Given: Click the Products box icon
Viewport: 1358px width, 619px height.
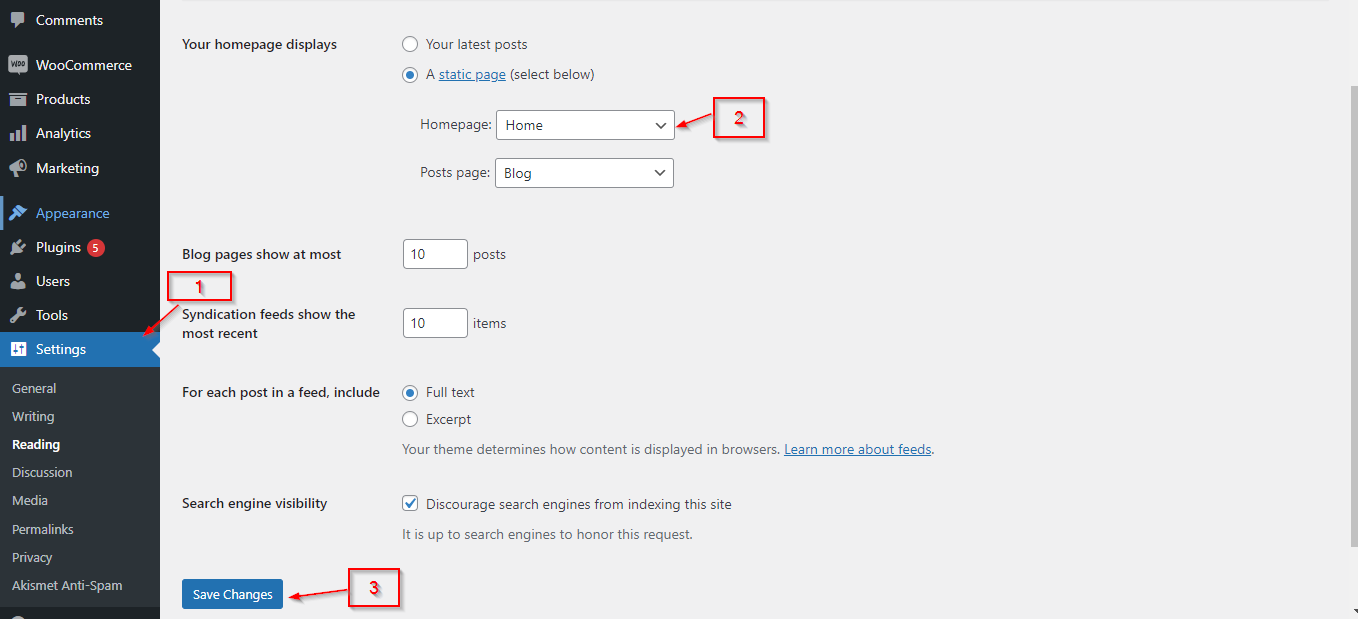Looking at the screenshot, I should (x=18, y=99).
